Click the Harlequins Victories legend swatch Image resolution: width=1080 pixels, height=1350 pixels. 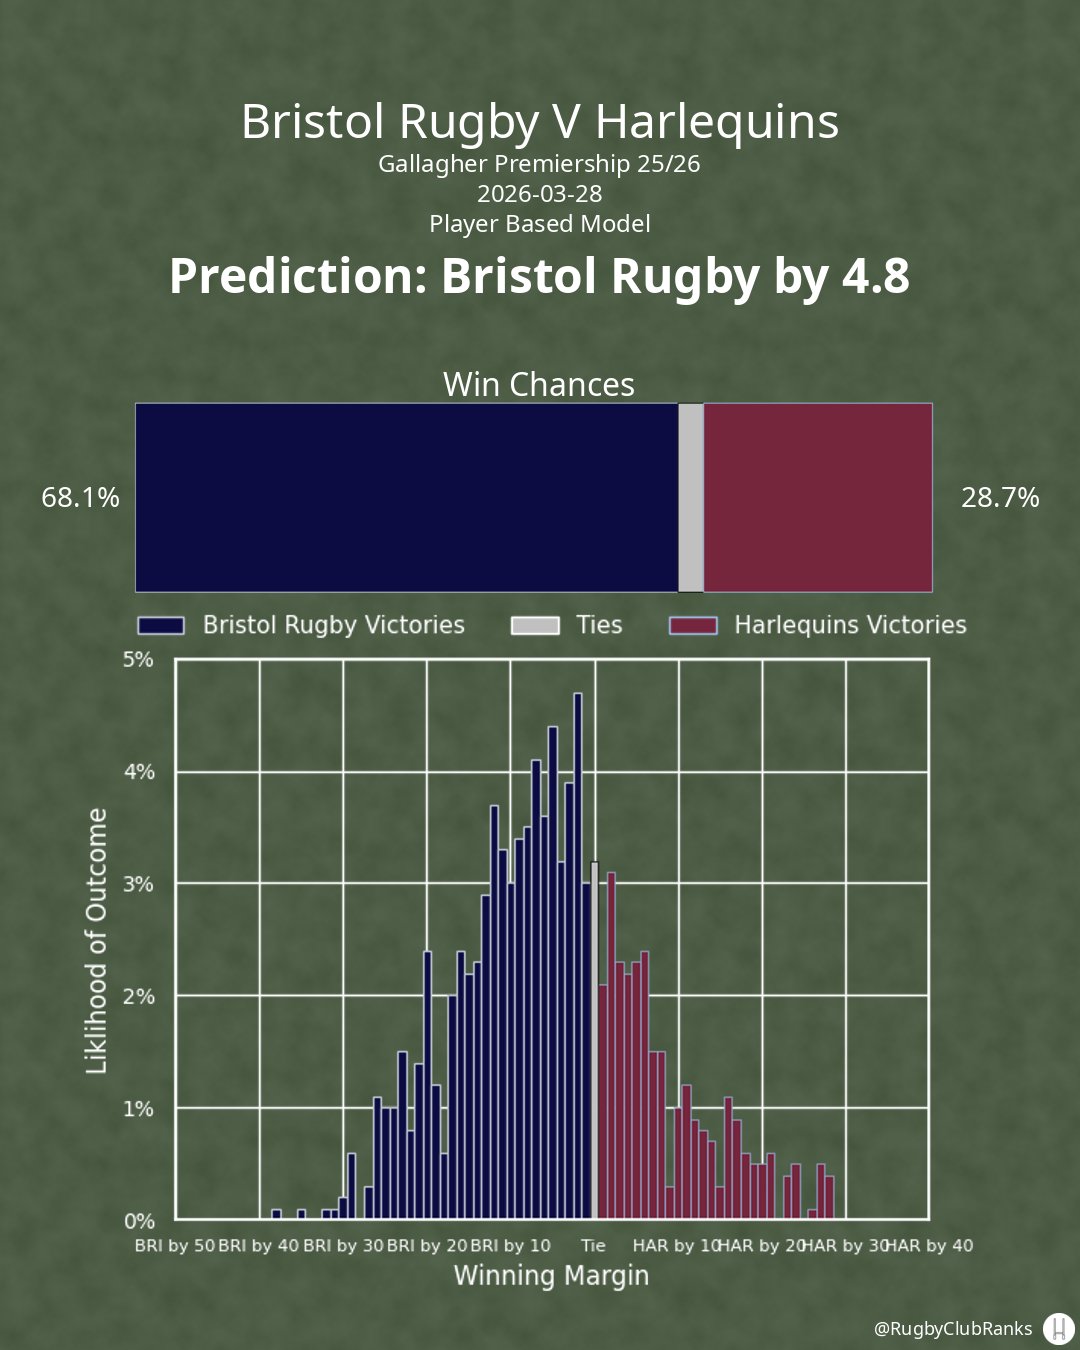click(693, 625)
